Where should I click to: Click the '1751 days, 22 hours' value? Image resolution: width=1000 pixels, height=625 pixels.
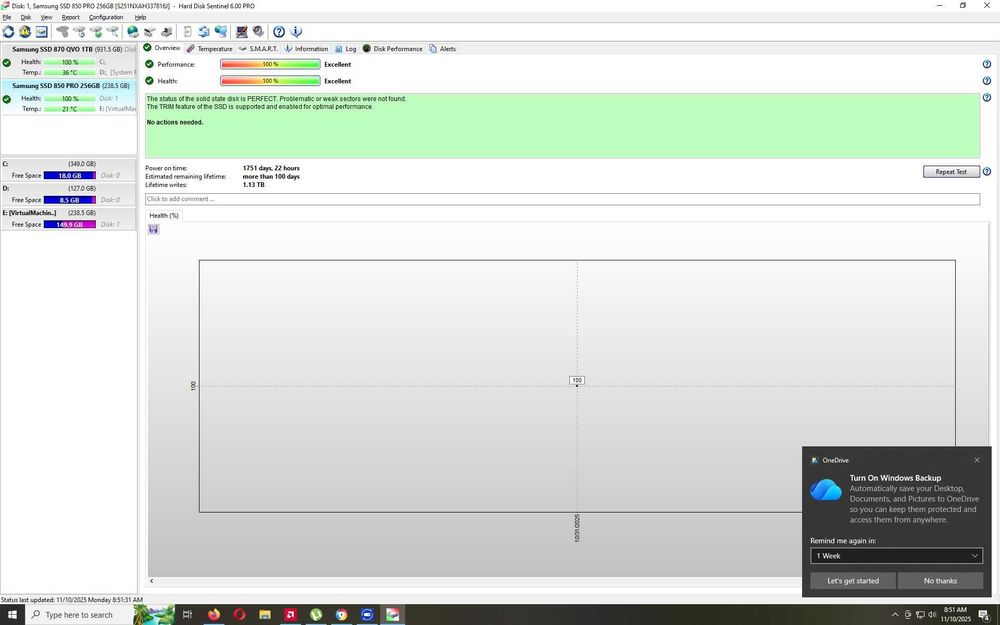[271, 168]
